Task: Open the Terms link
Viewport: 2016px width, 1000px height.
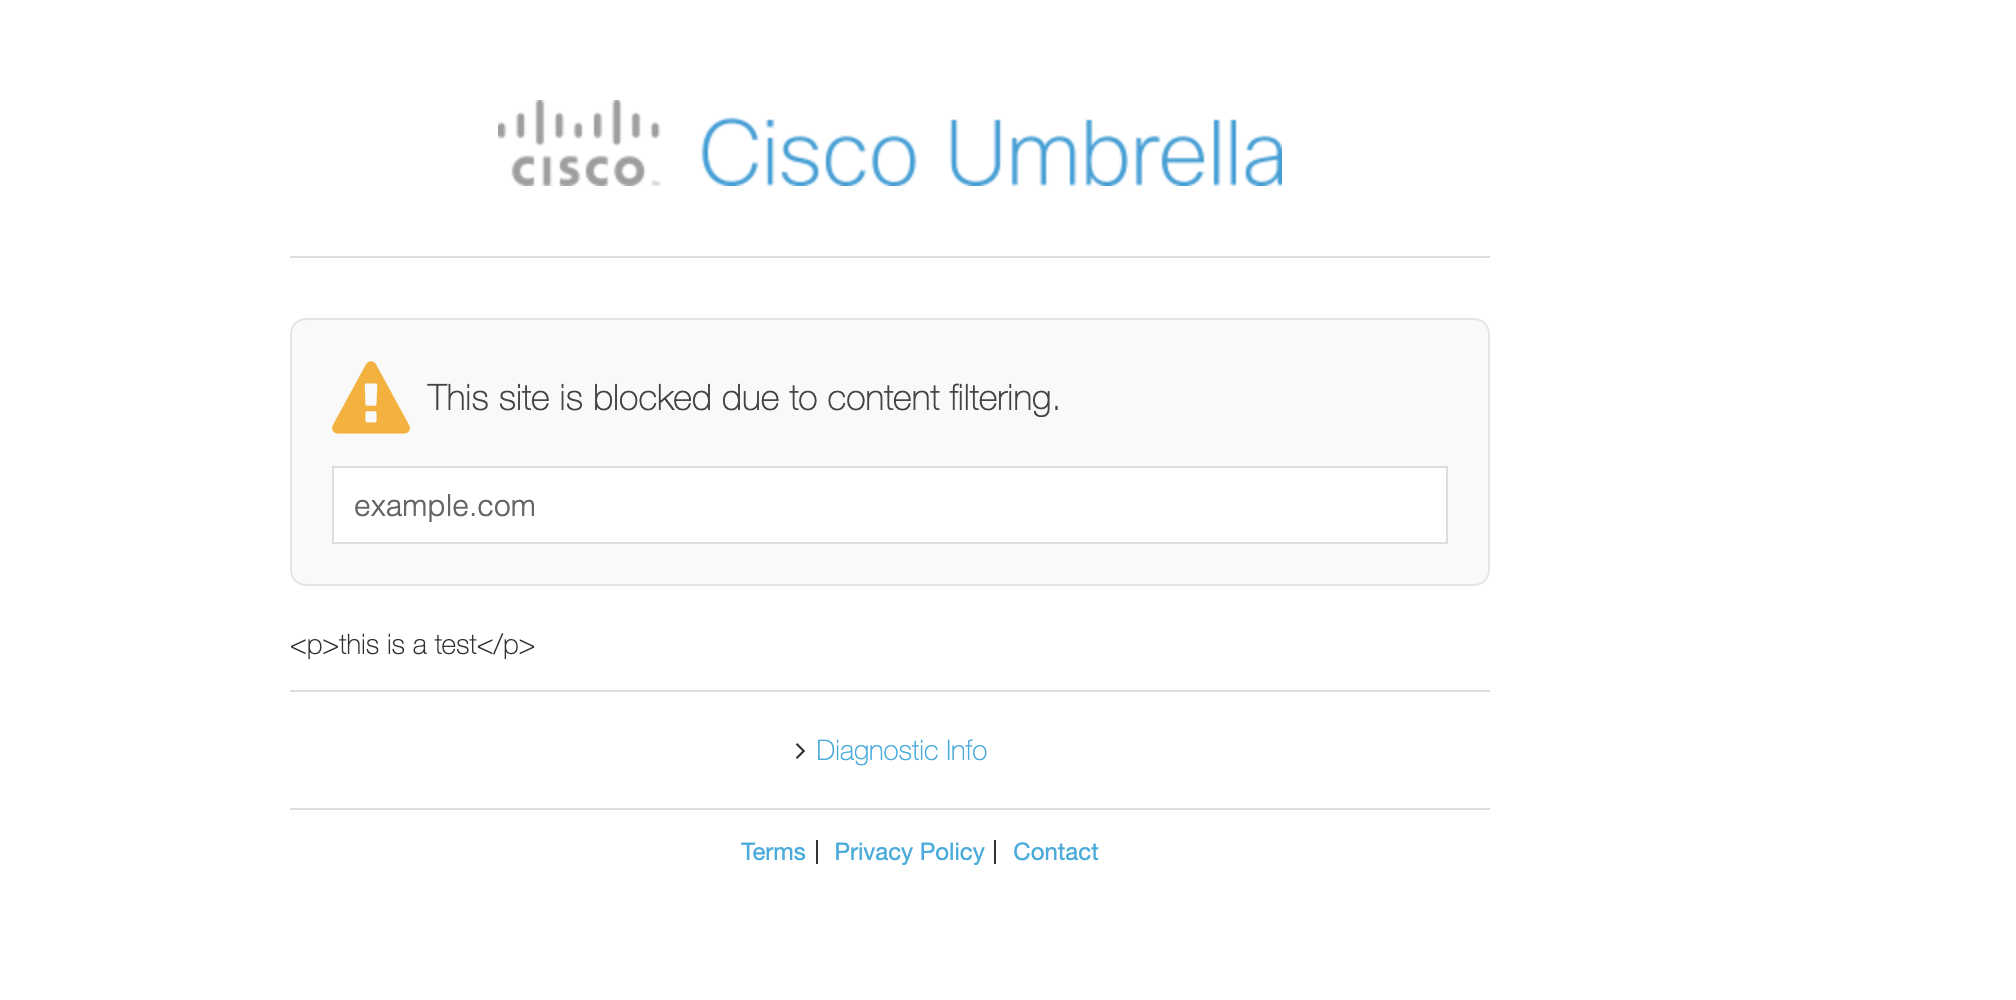Action: [x=772, y=852]
